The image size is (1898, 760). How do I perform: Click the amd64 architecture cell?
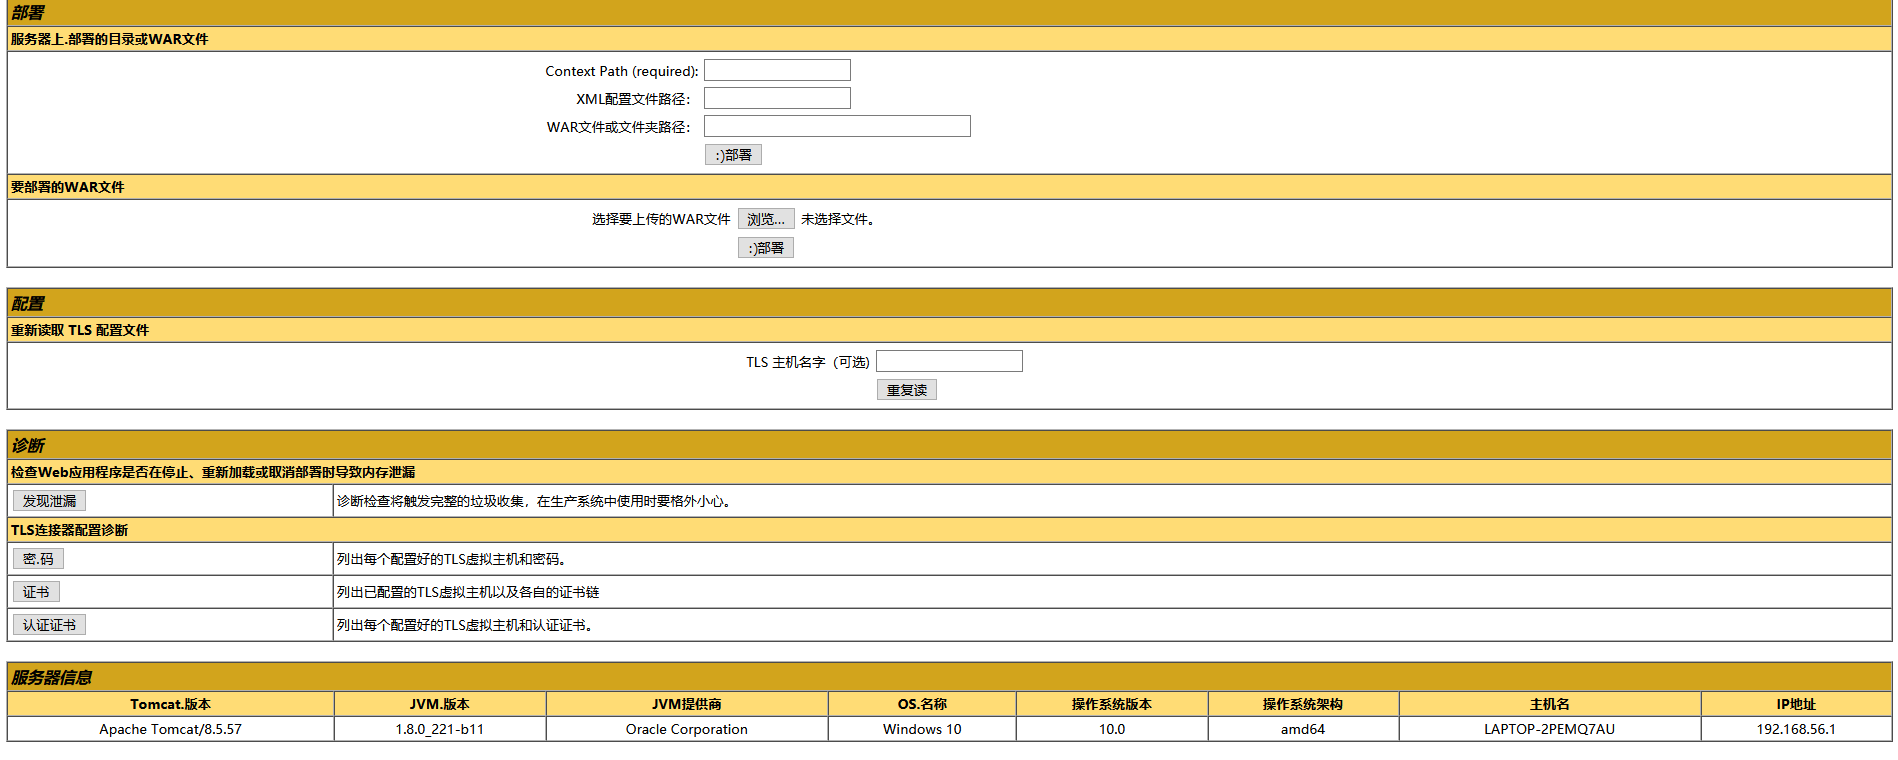click(1303, 729)
